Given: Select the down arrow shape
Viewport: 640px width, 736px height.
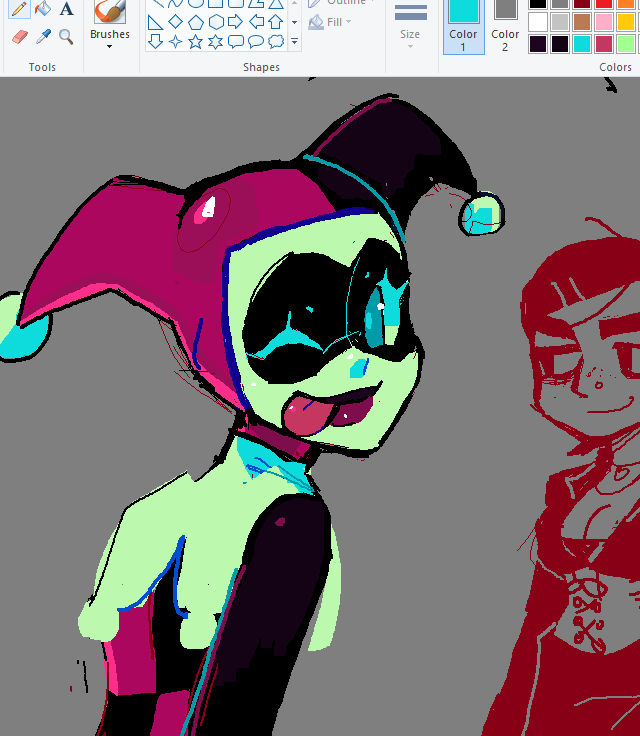Looking at the screenshot, I should pyautogui.click(x=155, y=41).
